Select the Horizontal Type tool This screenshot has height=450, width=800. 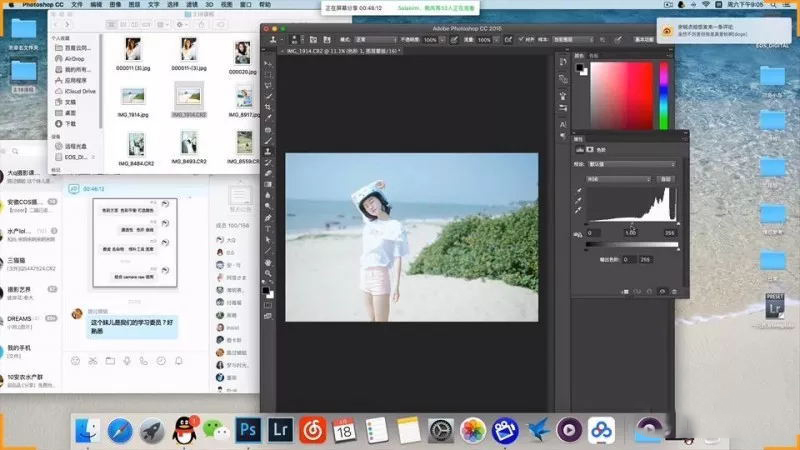click(x=268, y=229)
